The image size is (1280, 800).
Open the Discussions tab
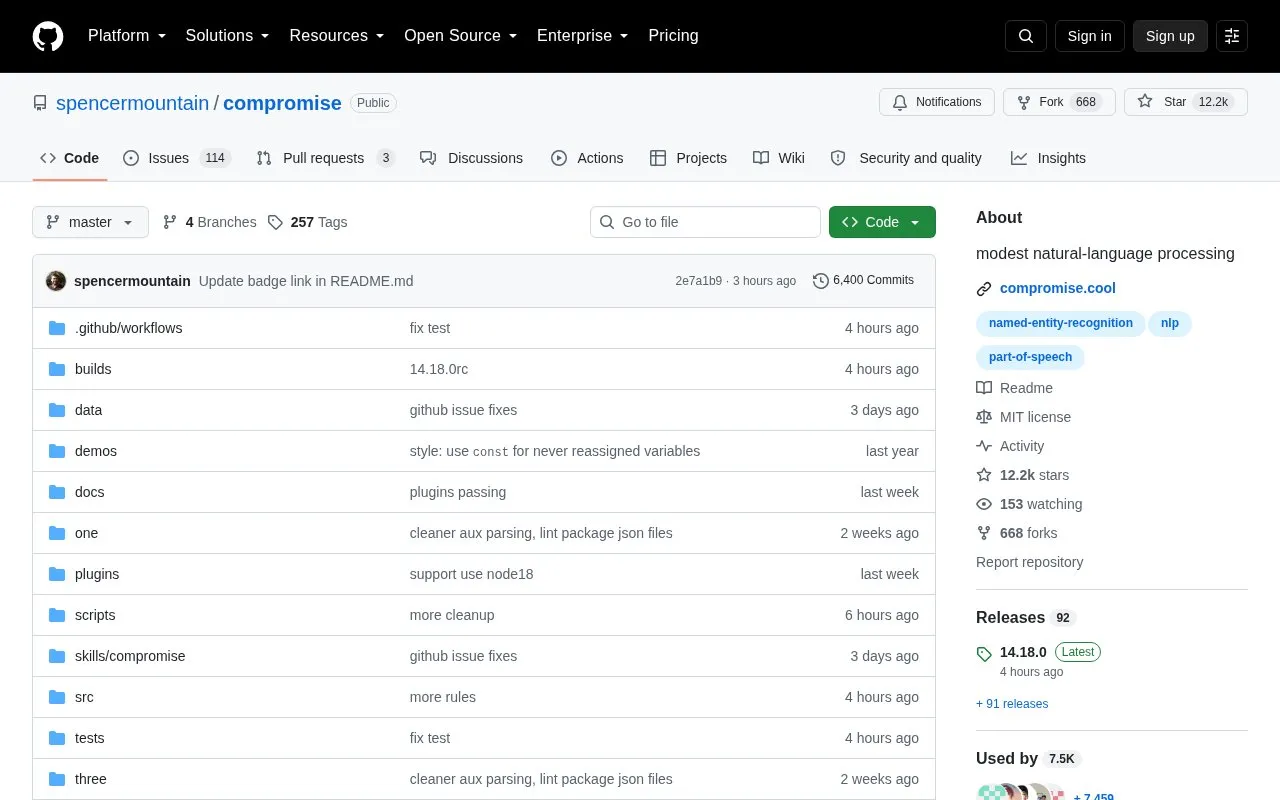471,158
